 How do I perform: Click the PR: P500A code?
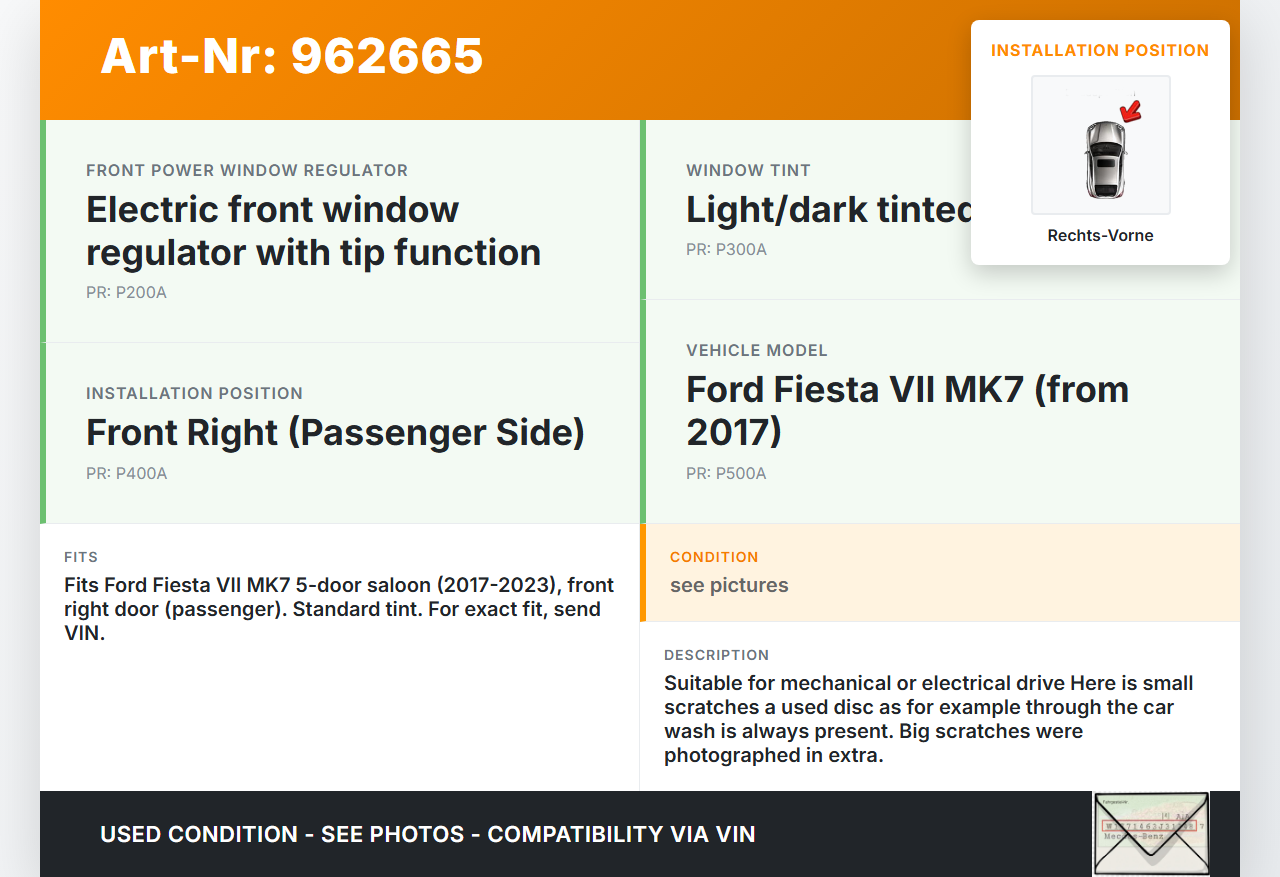[x=726, y=473]
